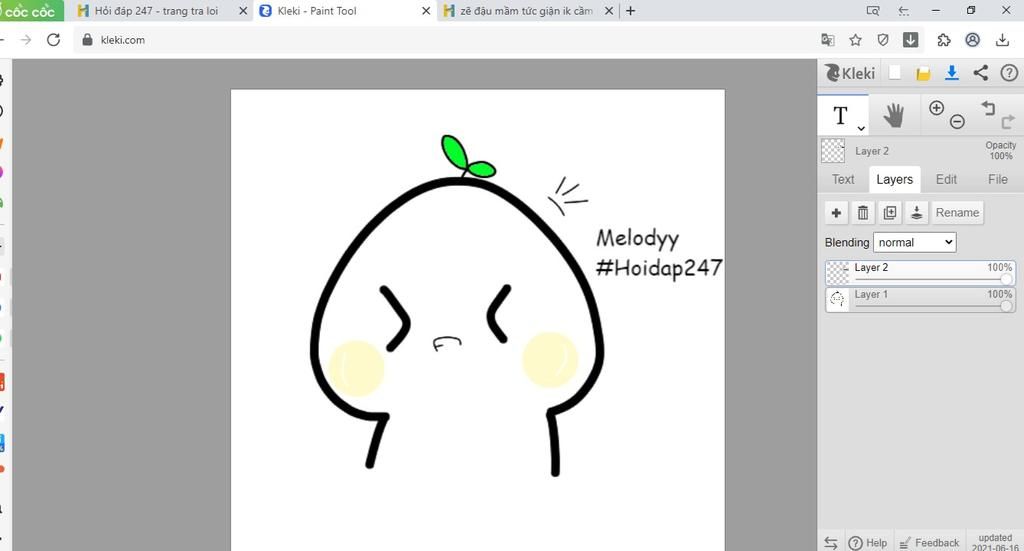
Task: Zoom out with the minus magnifier icon
Action: pos(957,121)
